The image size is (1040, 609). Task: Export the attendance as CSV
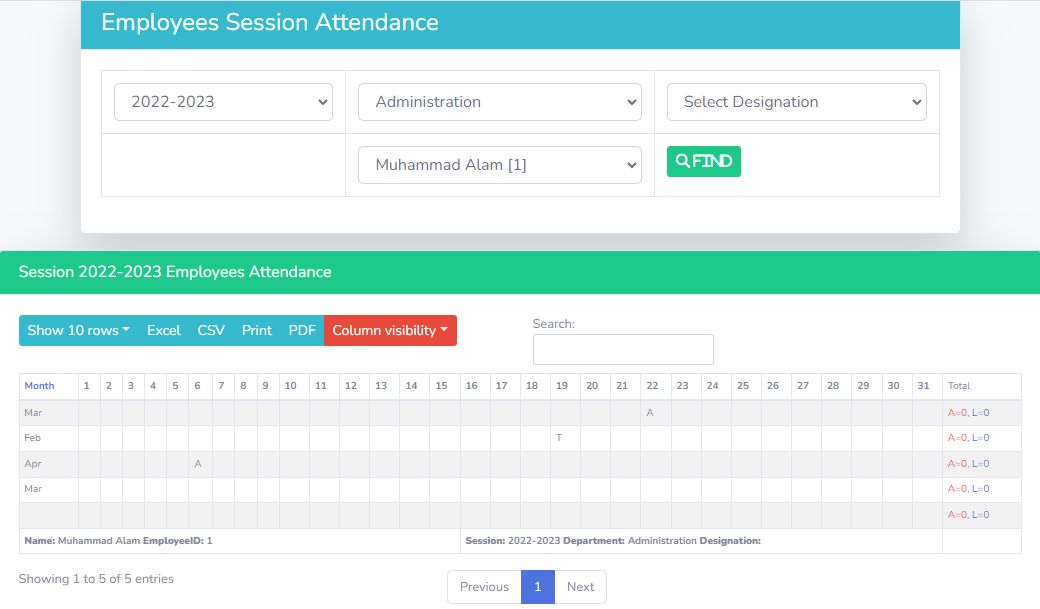point(211,331)
